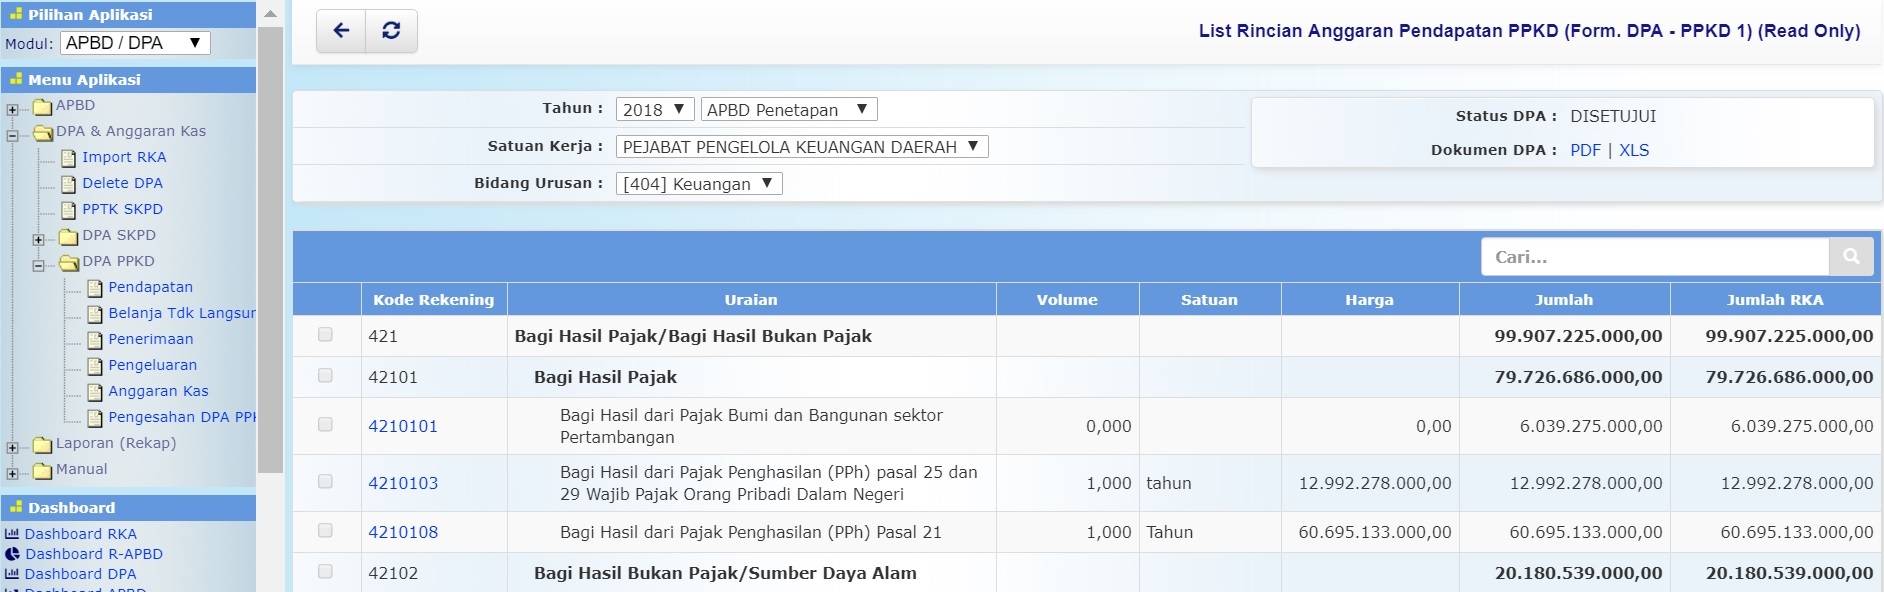Click the back arrow button

pos(341,31)
